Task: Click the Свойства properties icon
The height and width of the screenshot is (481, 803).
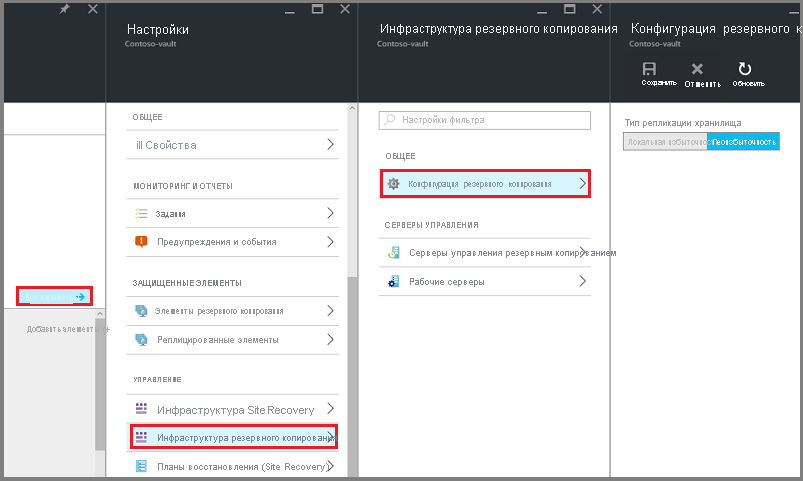Action: coord(139,145)
